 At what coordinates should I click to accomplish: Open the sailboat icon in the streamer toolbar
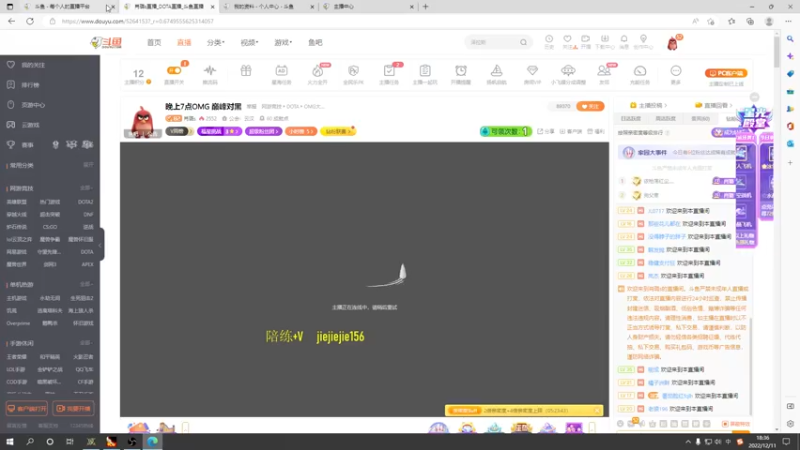496,70
